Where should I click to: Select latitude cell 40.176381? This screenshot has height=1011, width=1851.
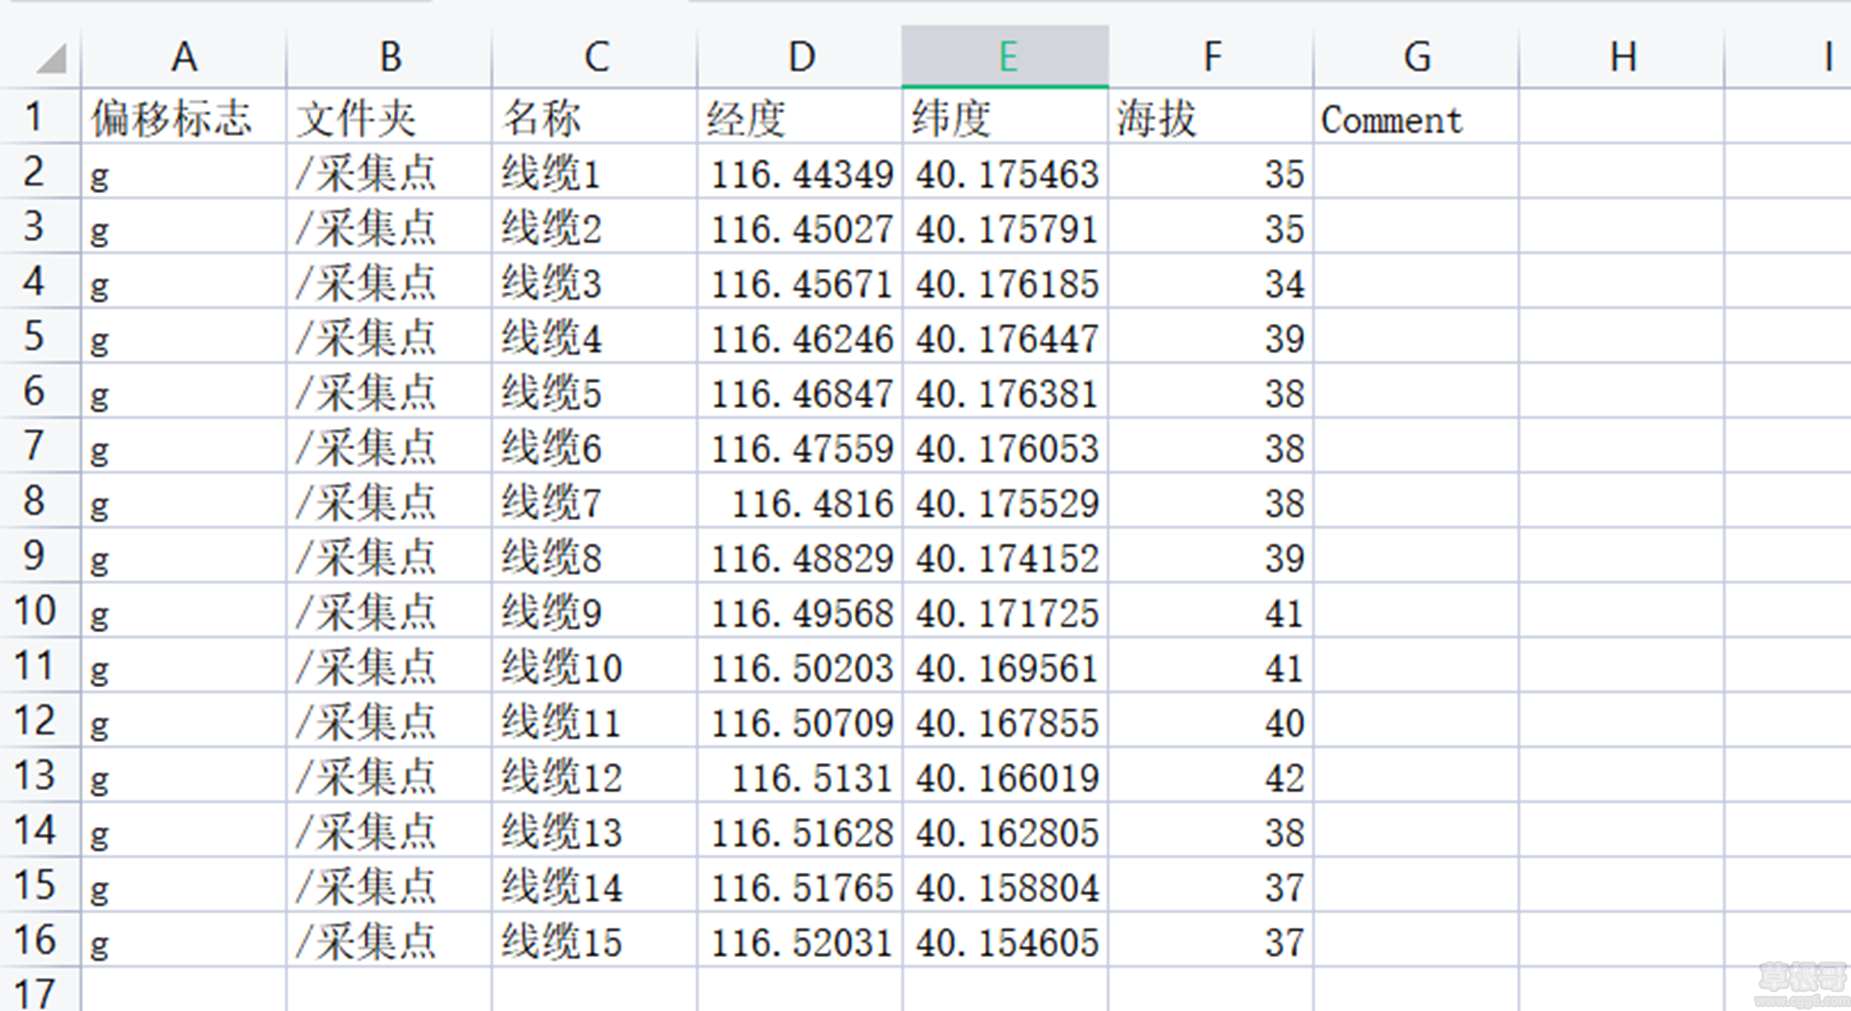[x=1005, y=391]
